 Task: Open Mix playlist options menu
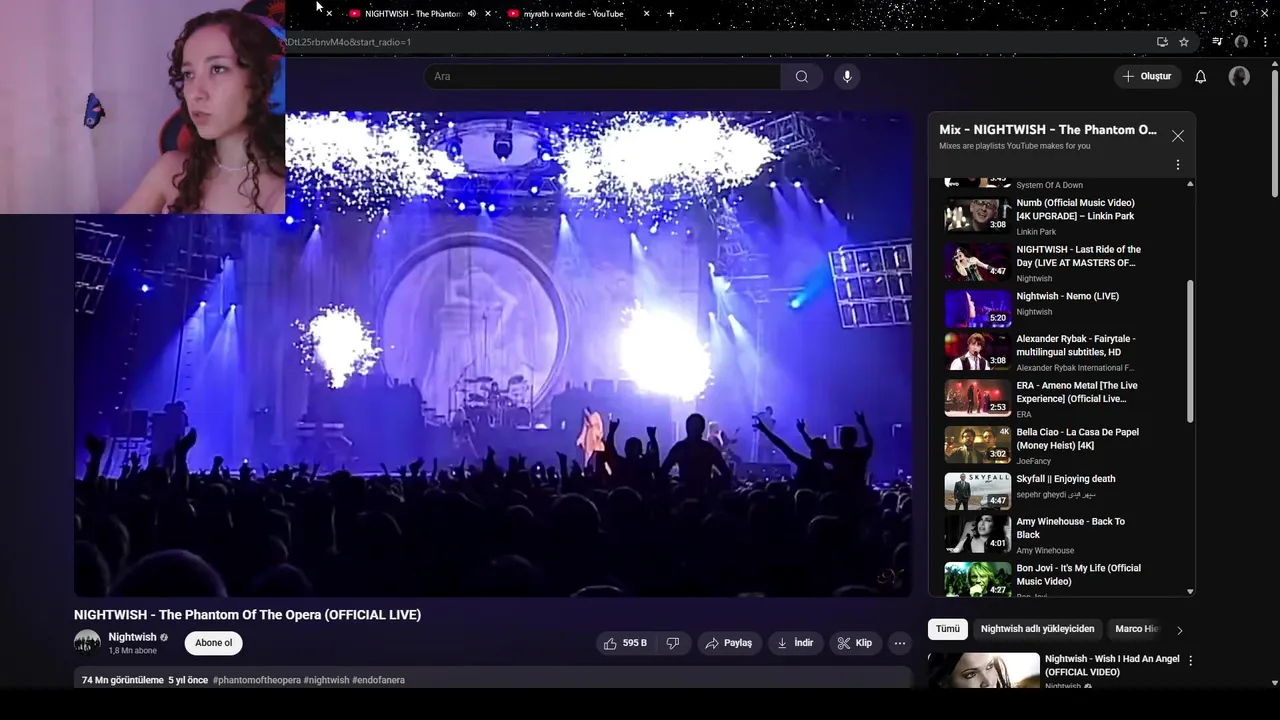1177,164
